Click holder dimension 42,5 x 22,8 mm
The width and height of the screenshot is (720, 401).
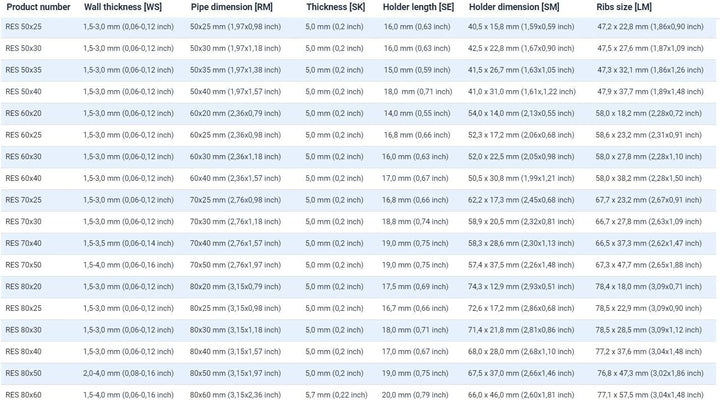(521, 48)
